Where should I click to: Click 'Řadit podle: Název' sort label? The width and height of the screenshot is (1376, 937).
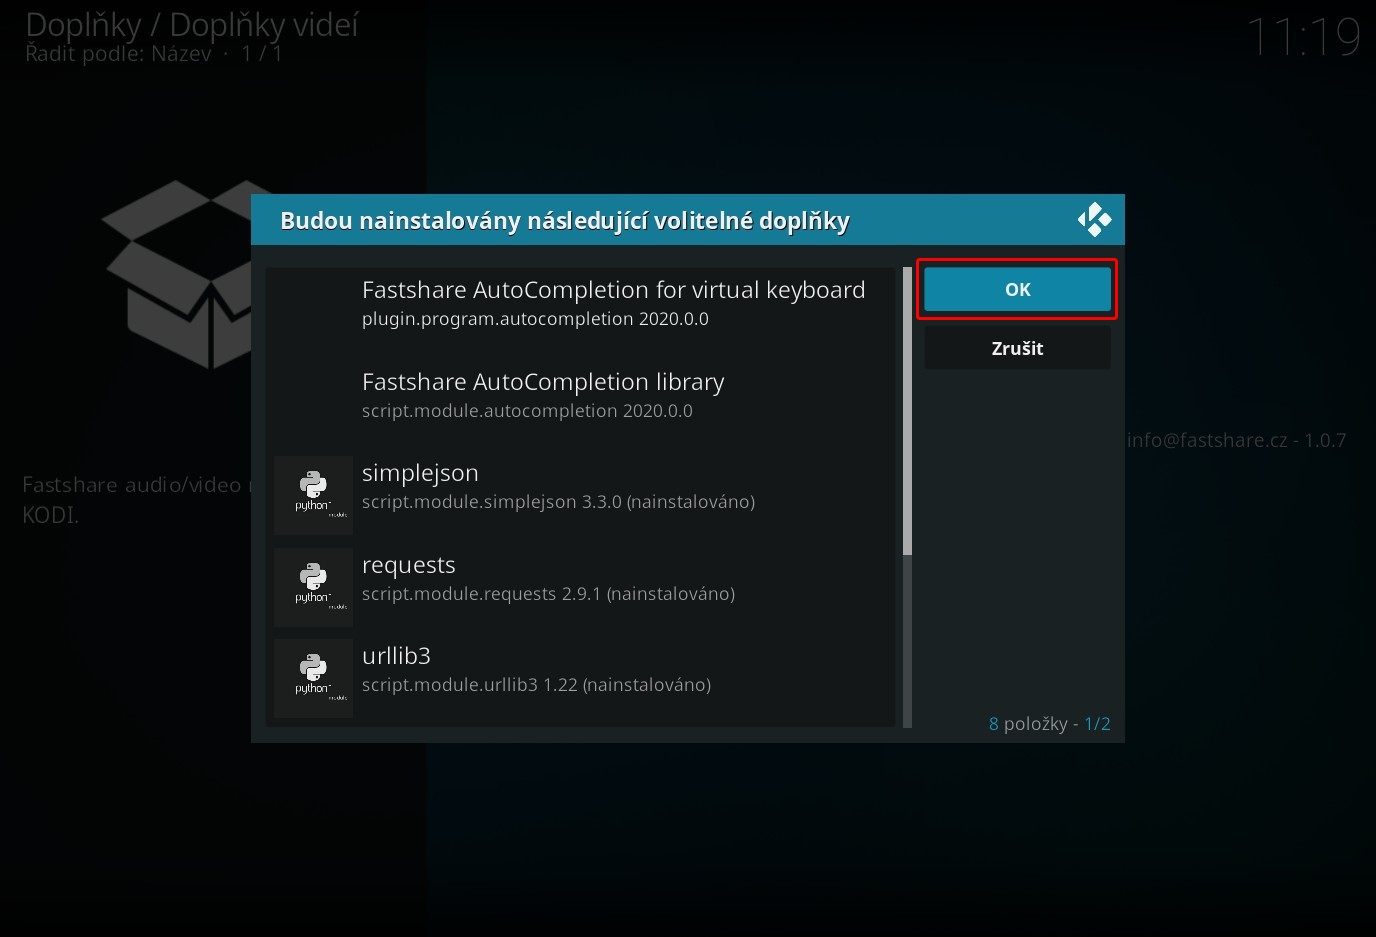tap(118, 54)
